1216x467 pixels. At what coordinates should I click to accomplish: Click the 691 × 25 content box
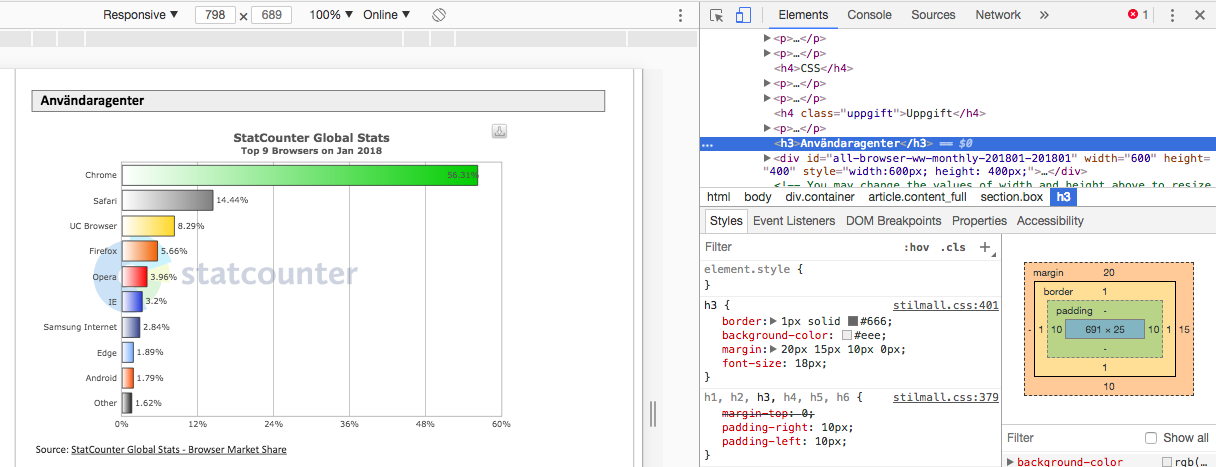[1105, 329]
